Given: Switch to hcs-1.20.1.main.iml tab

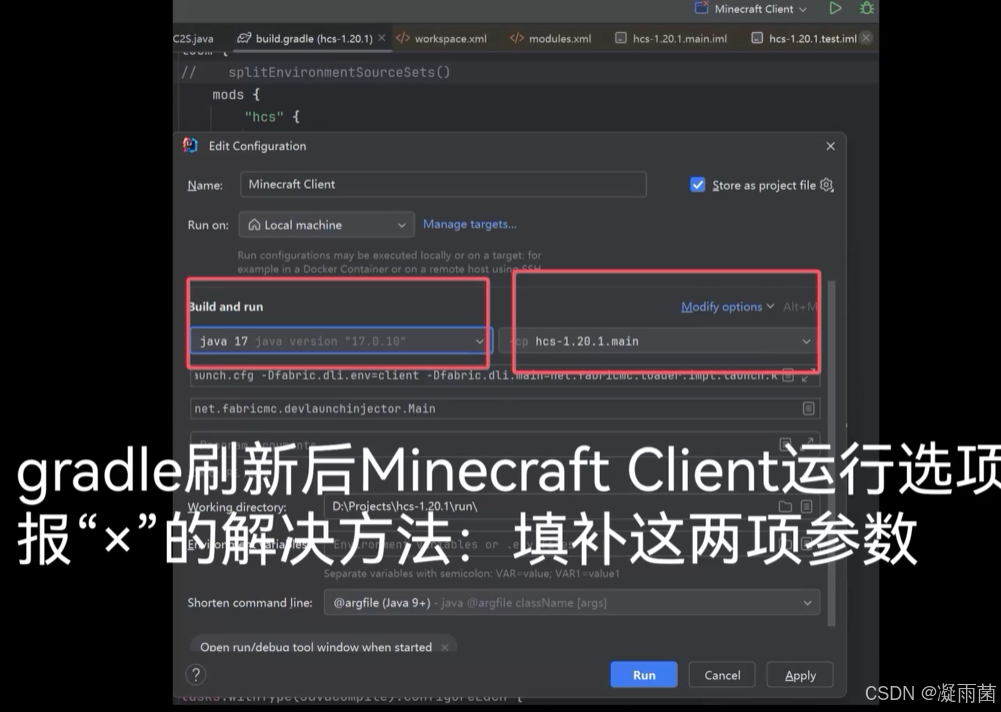Looking at the screenshot, I should [671, 38].
